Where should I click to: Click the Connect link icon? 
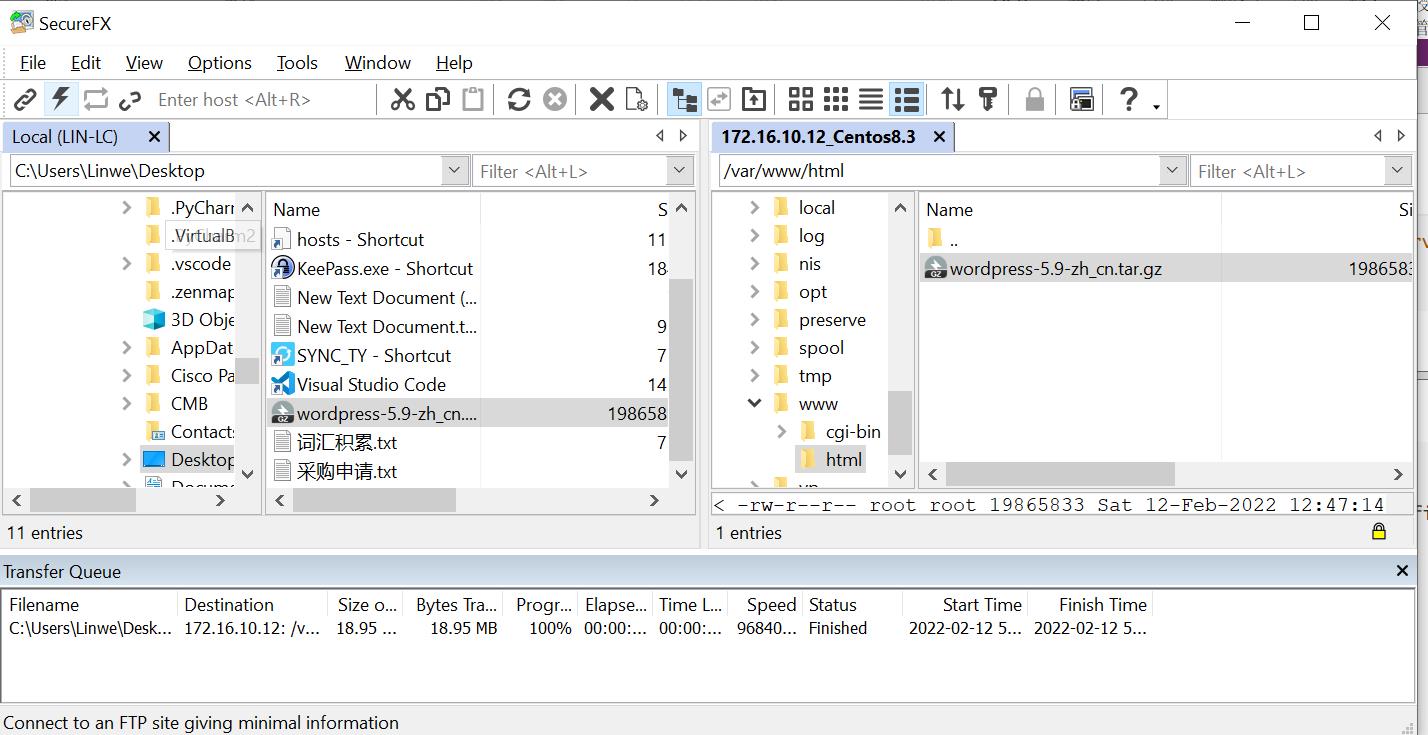(x=25, y=99)
